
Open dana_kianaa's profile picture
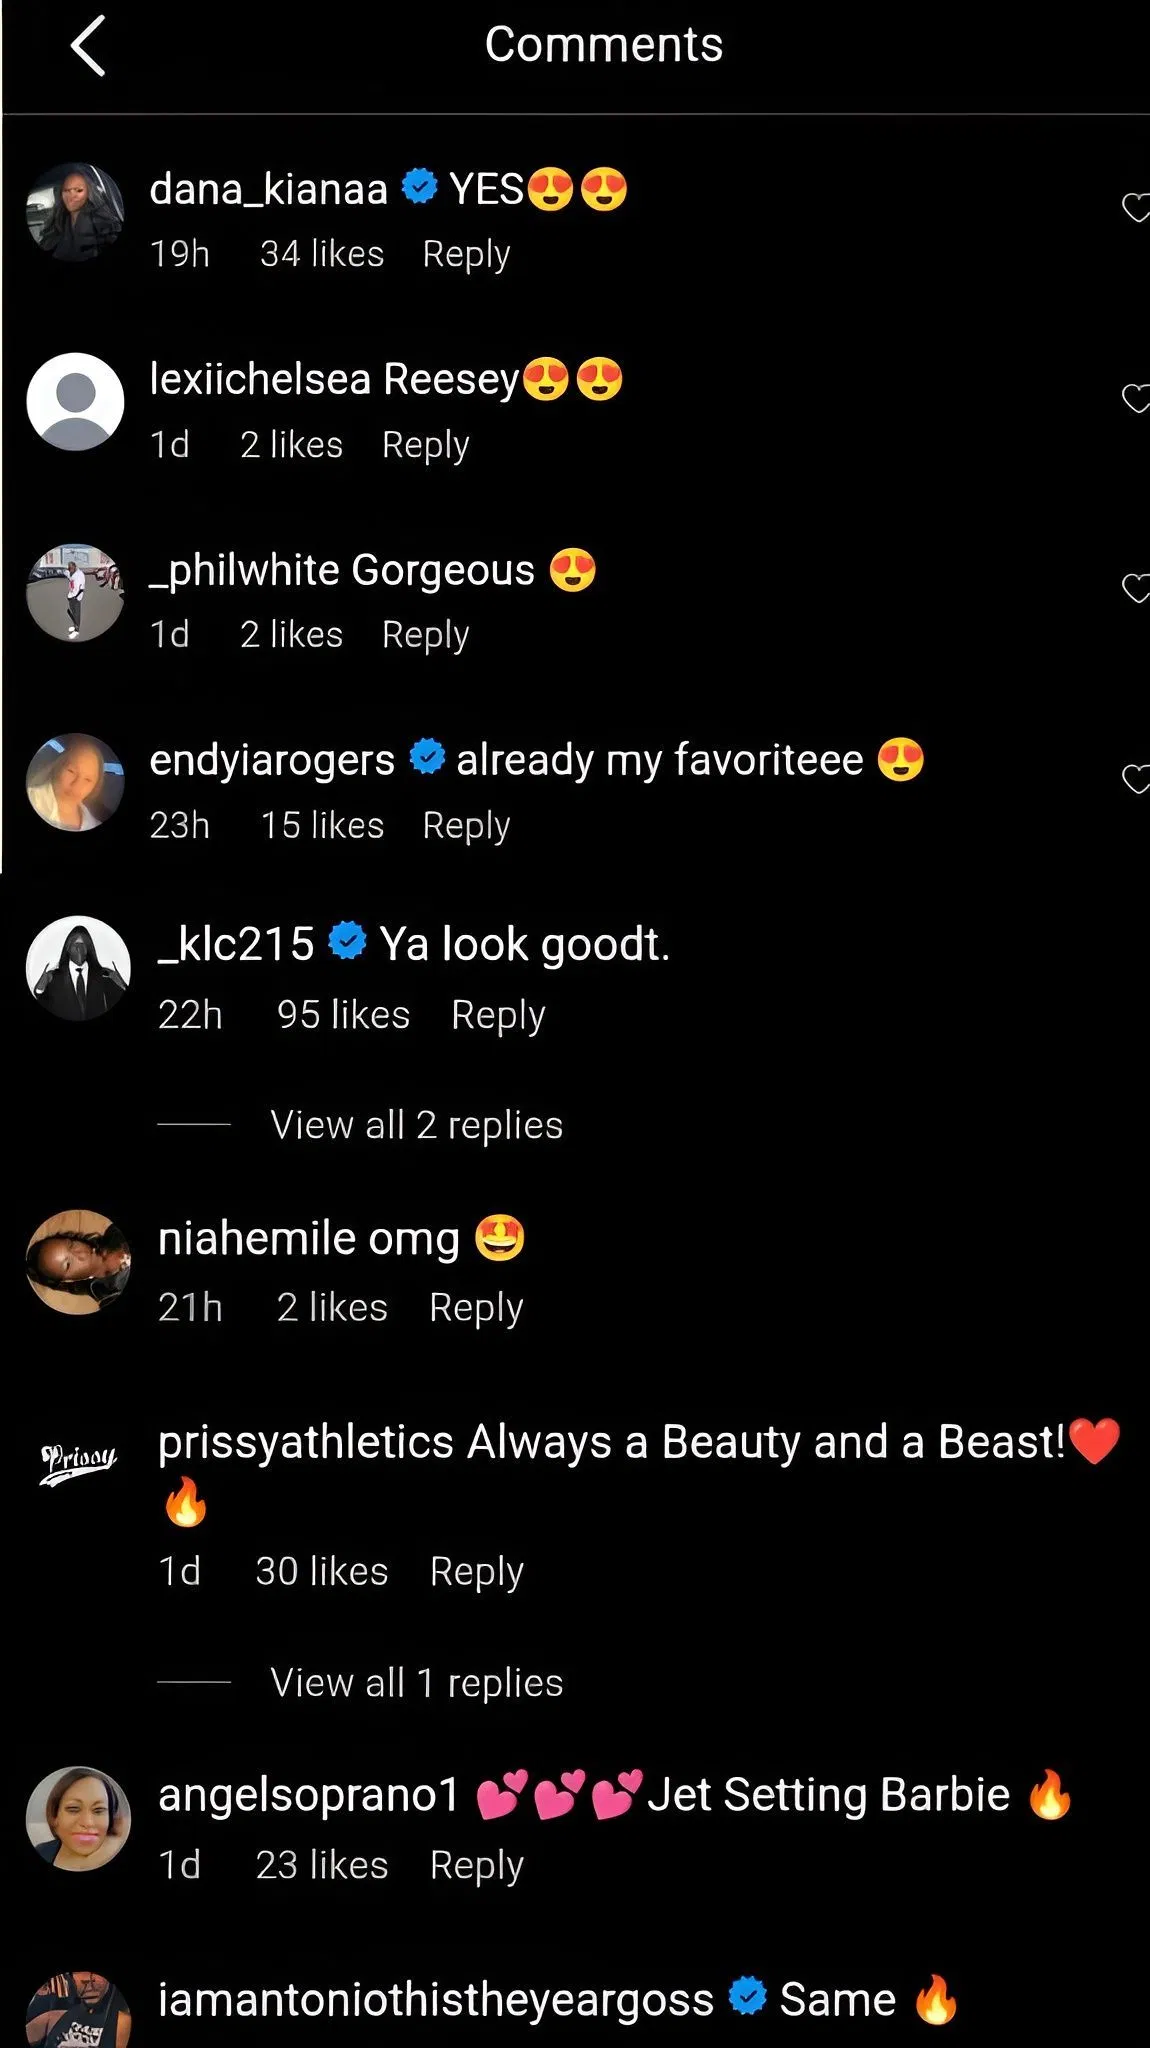click(x=75, y=212)
